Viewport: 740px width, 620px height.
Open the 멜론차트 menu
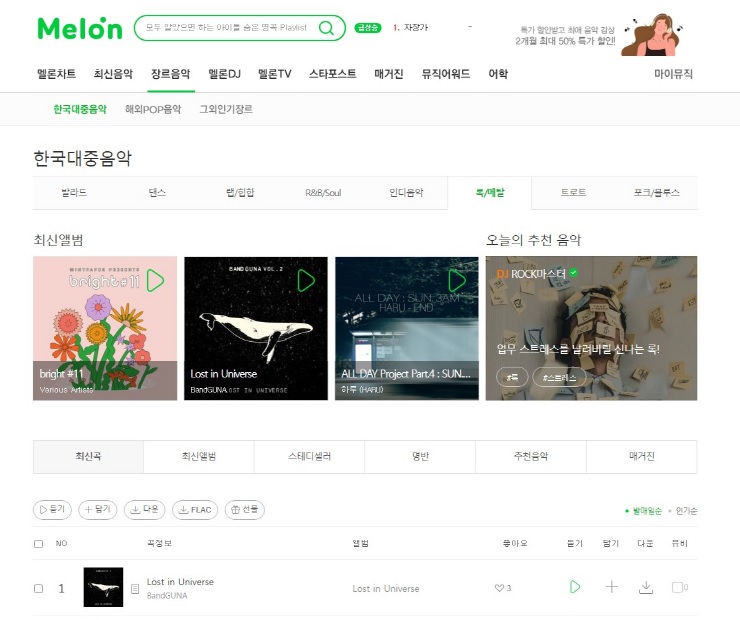[x=57, y=74]
